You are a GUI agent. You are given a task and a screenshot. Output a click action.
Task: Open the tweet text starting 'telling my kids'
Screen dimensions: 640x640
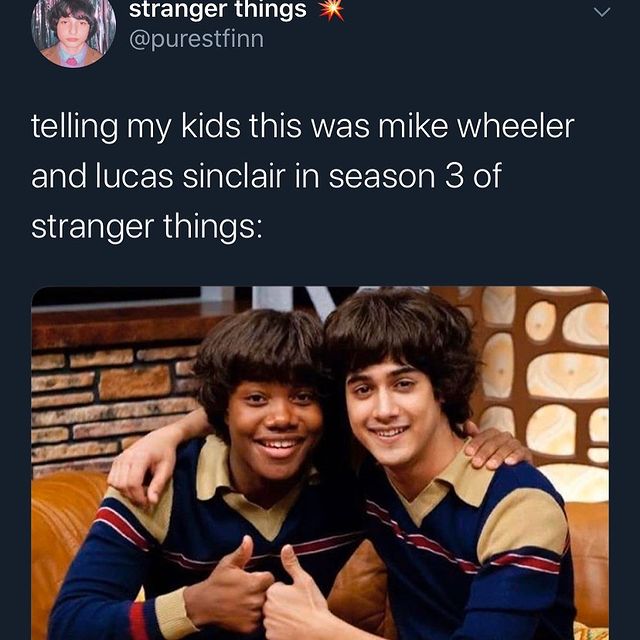302,176
